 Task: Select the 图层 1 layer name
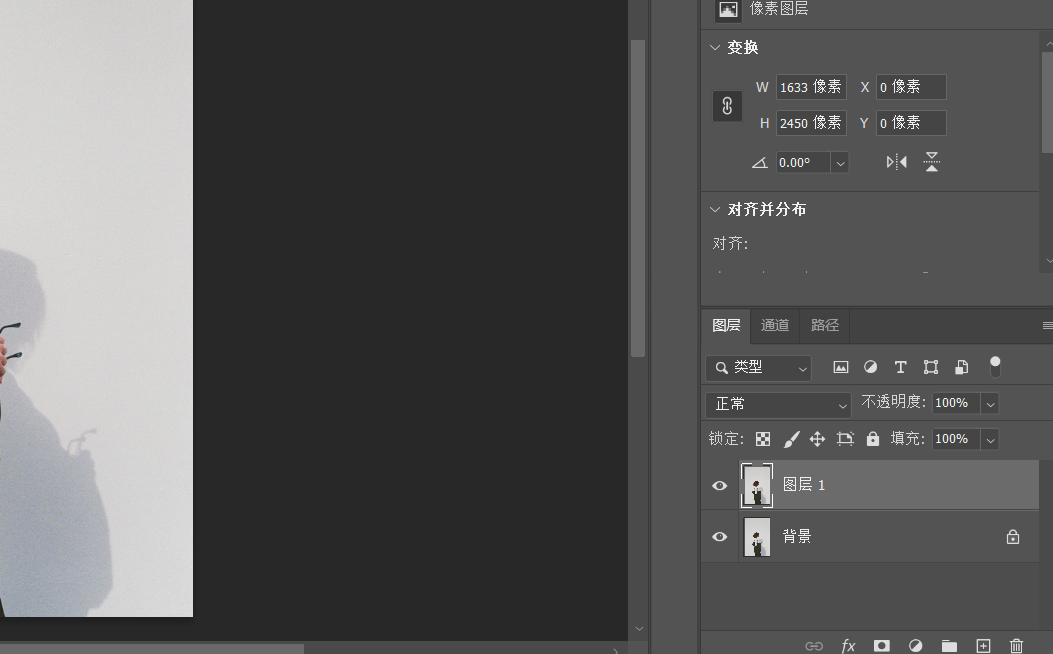pos(804,485)
